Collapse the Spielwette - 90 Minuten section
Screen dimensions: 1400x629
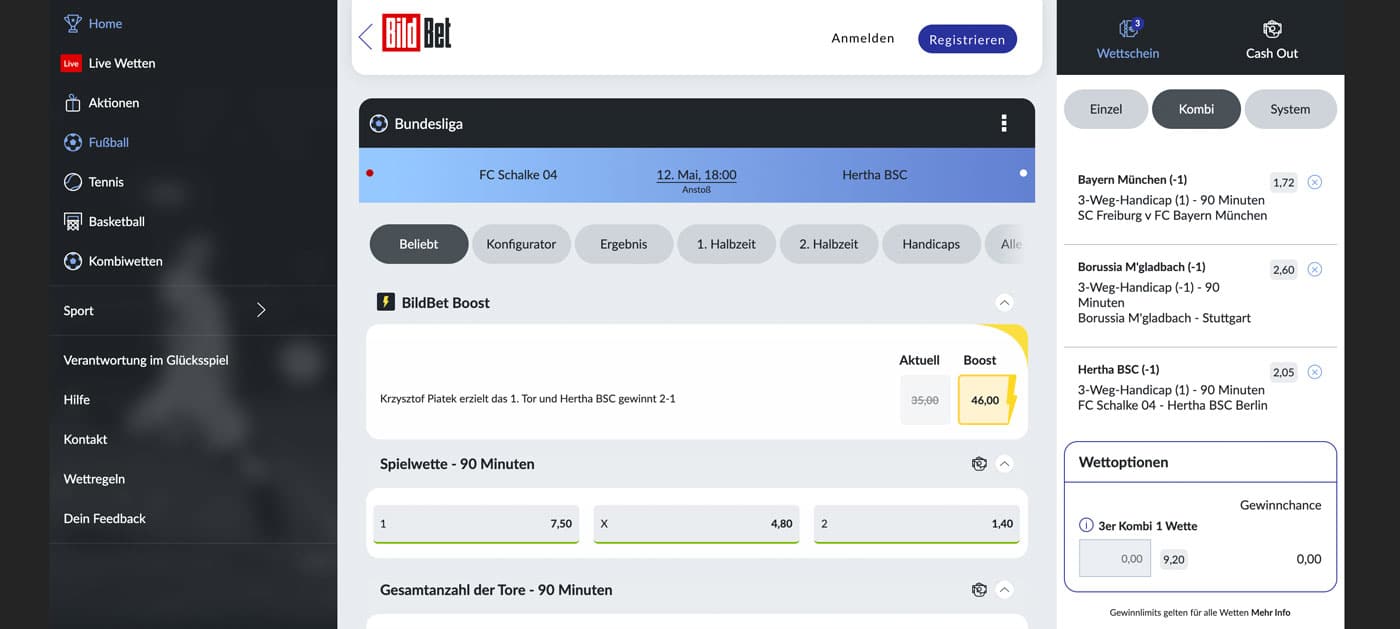click(1005, 464)
